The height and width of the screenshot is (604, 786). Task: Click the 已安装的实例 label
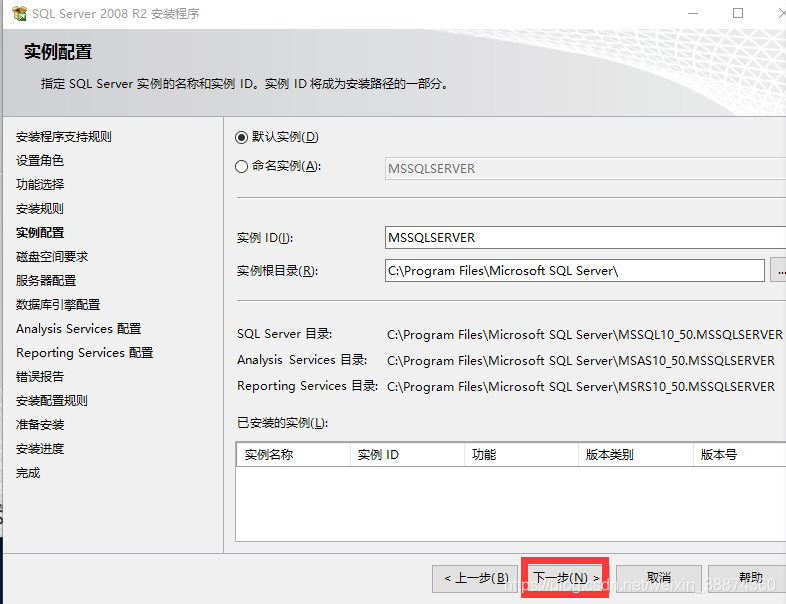282,423
